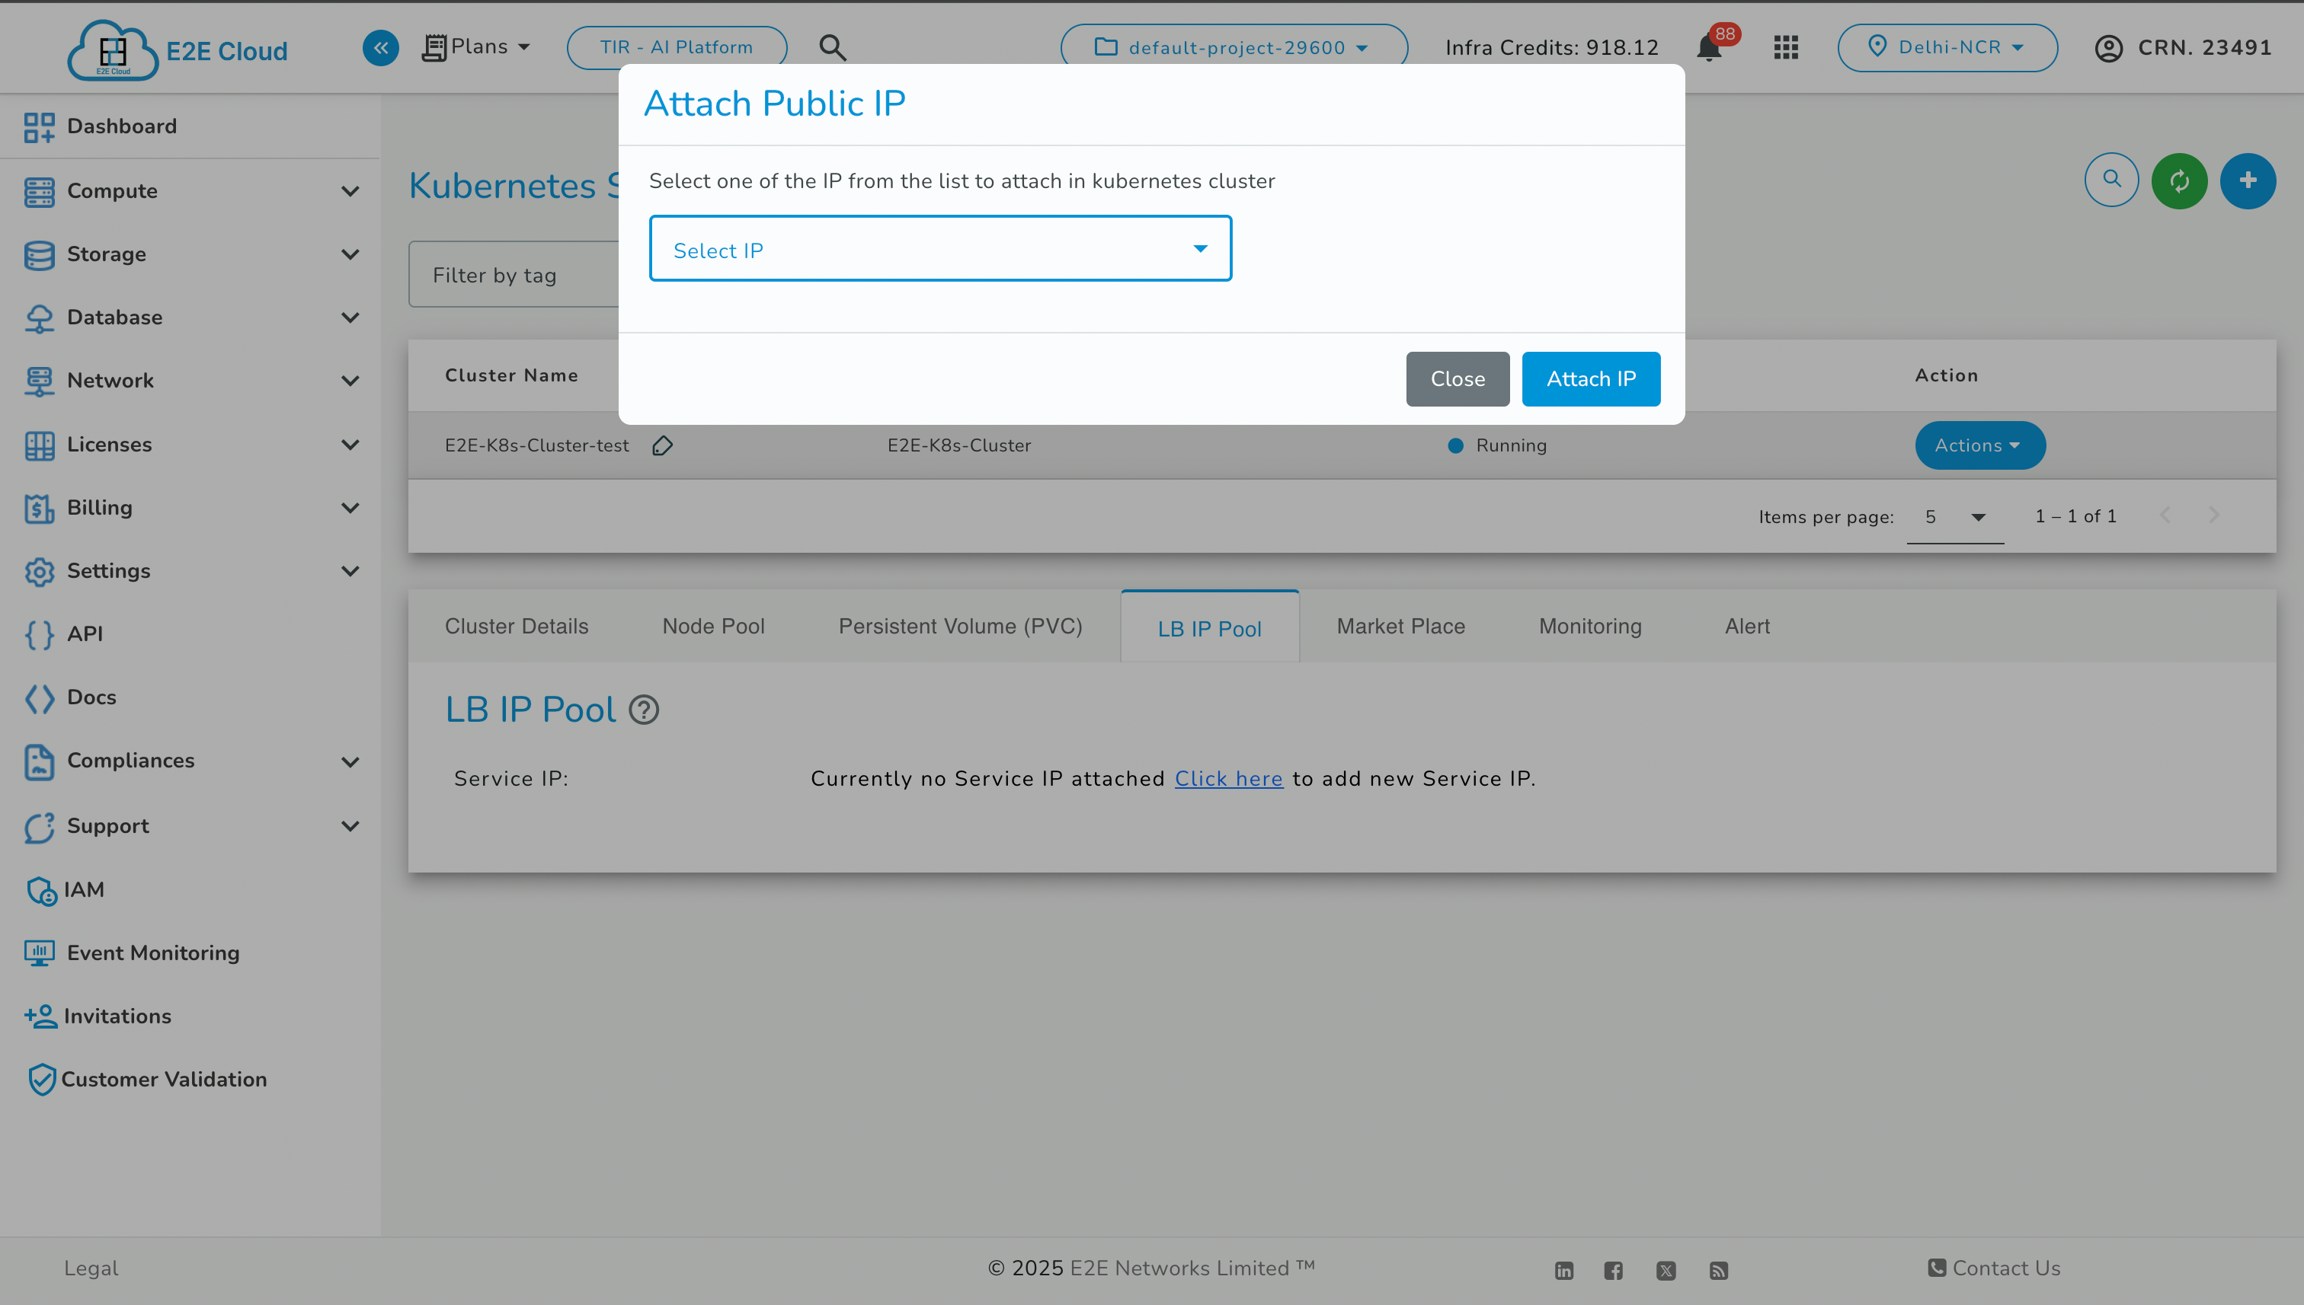Open the Plans dropdown menu
This screenshot has width=2304, height=1305.
(x=476, y=47)
